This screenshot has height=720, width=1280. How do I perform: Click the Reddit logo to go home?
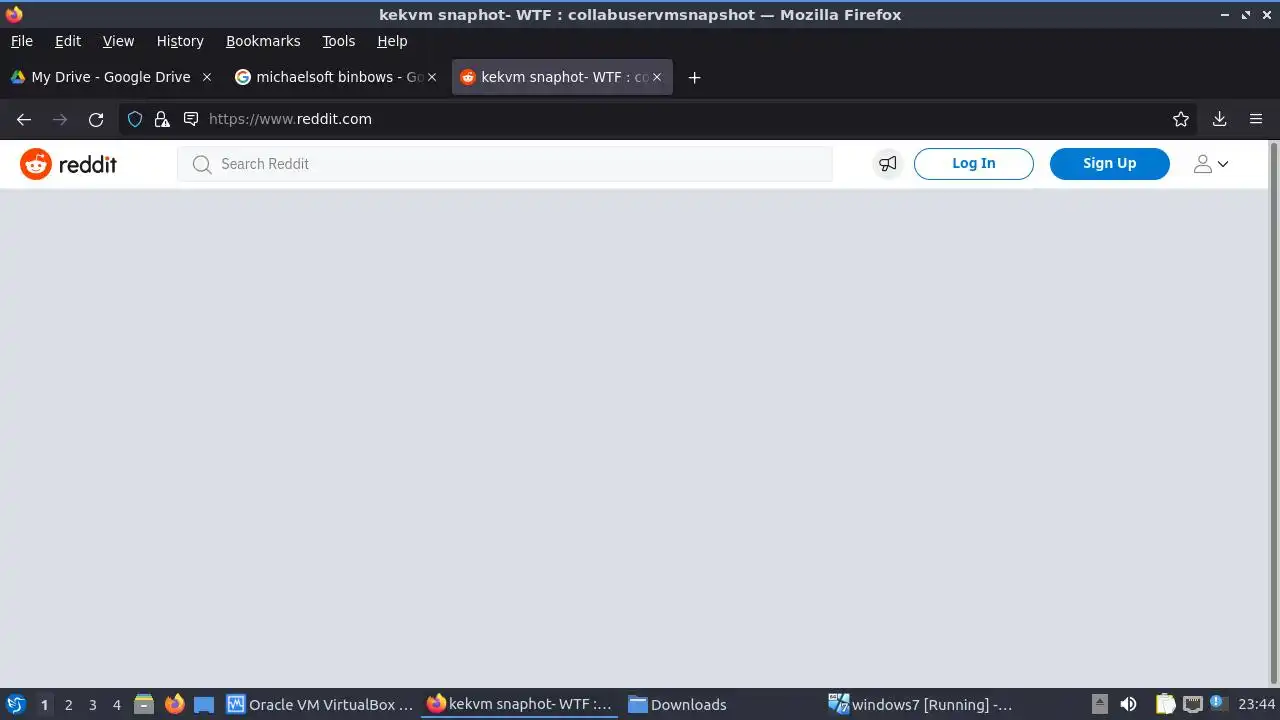pyautogui.click(x=68, y=164)
